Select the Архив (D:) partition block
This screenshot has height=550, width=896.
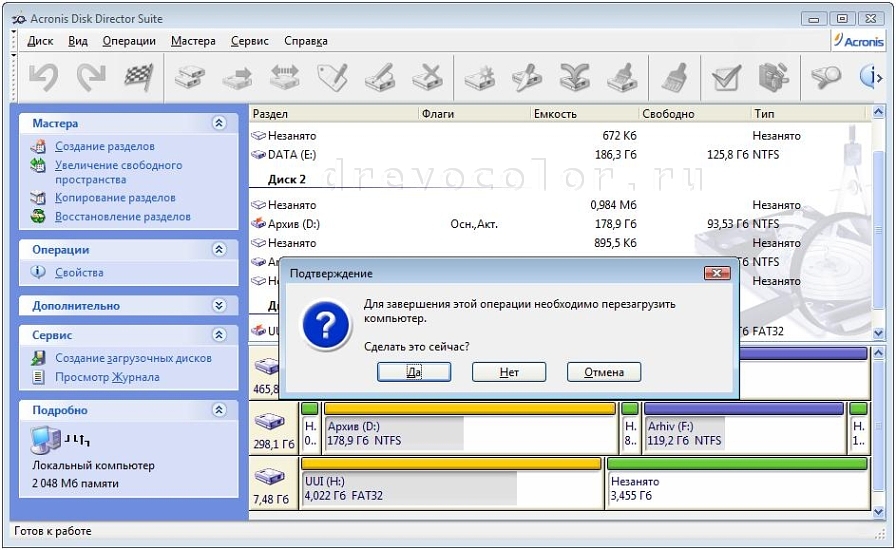pyautogui.click(x=470, y=428)
